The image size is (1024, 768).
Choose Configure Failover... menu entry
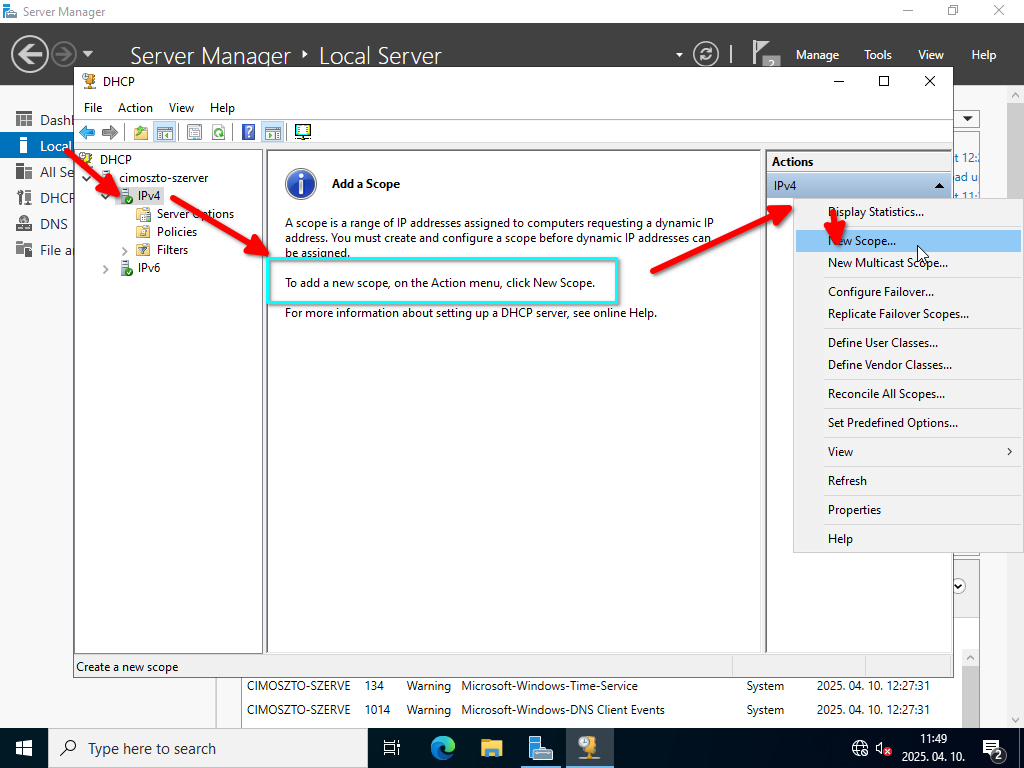click(x=881, y=292)
